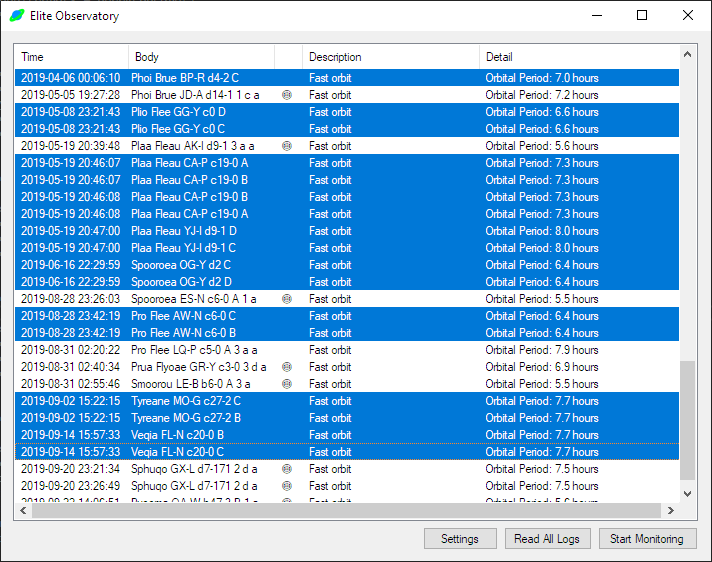Click timestamp 2019-08-28 23:26:03
This screenshot has height=562, width=712.
(70, 299)
